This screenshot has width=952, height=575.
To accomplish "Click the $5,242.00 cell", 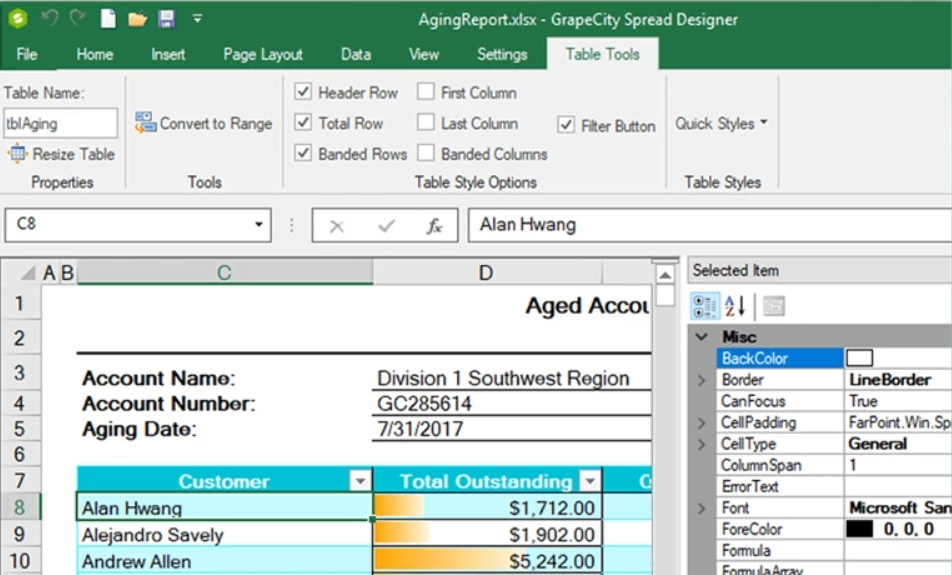I will [x=487, y=561].
